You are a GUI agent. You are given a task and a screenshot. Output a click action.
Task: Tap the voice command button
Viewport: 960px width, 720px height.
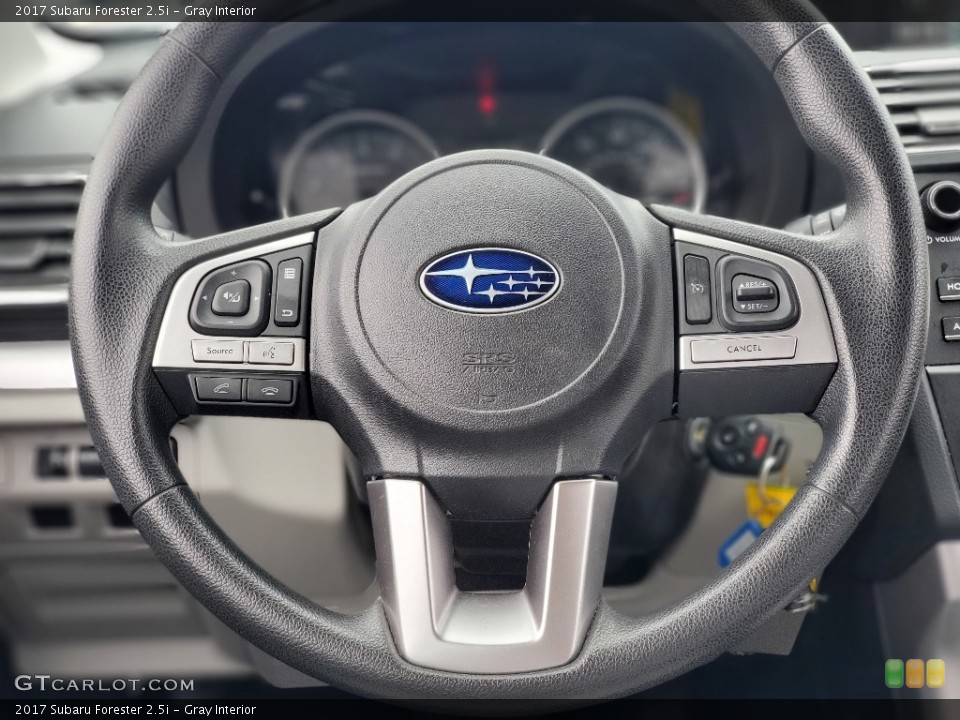(x=270, y=353)
